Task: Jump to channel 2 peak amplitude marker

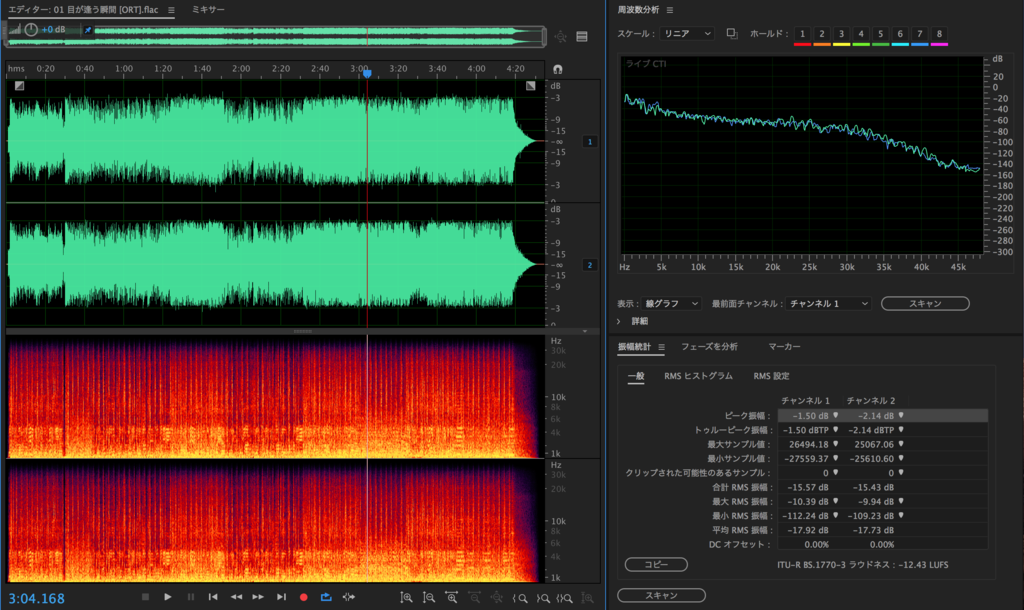Action: click(x=901, y=415)
